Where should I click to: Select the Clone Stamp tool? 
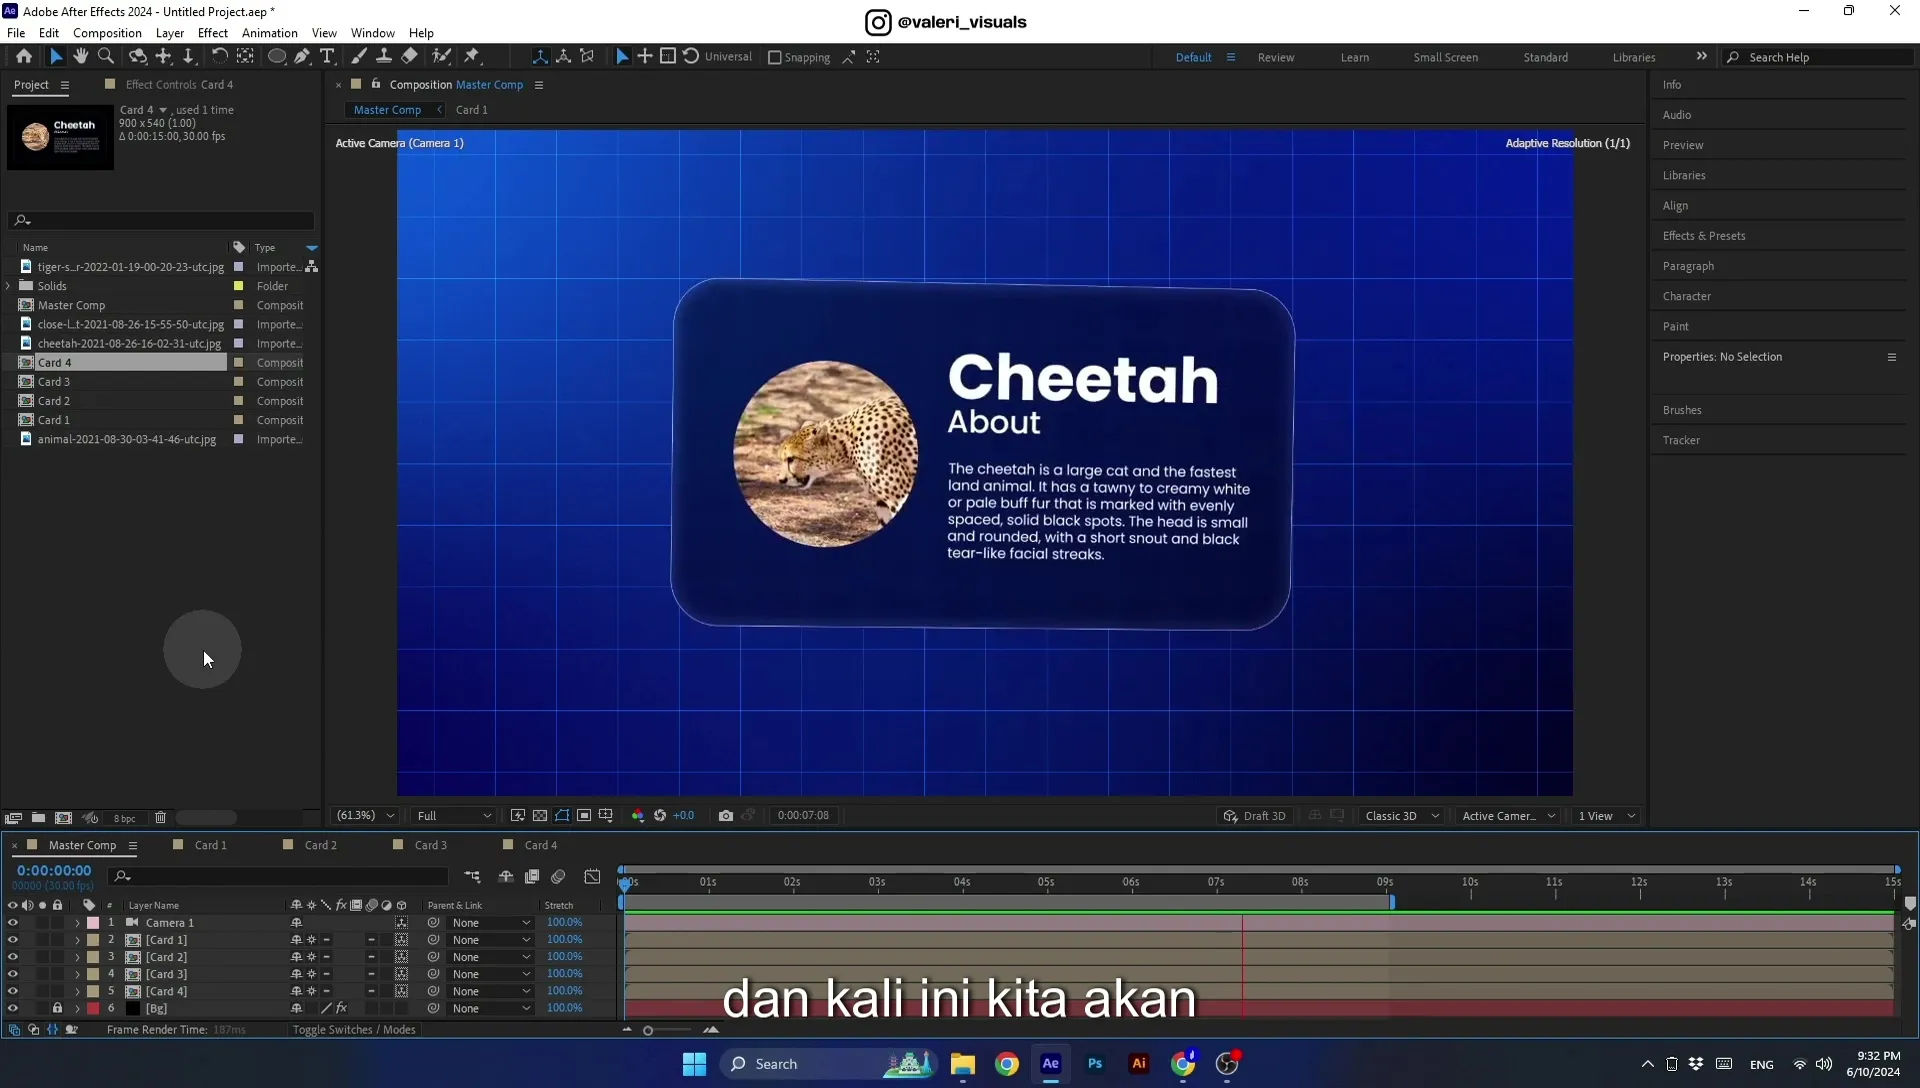click(x=384, y=57)
